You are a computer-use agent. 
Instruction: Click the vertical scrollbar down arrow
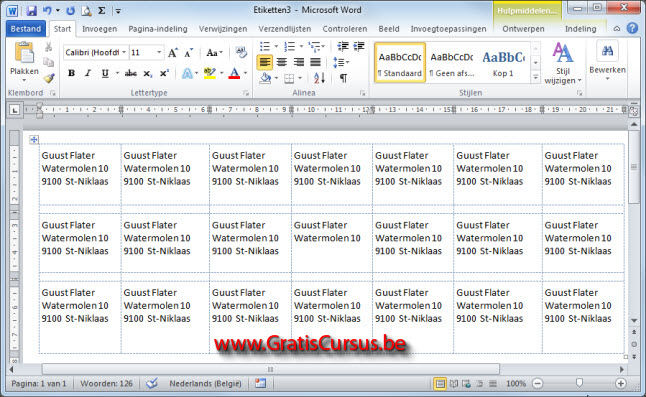pos(634,320)
